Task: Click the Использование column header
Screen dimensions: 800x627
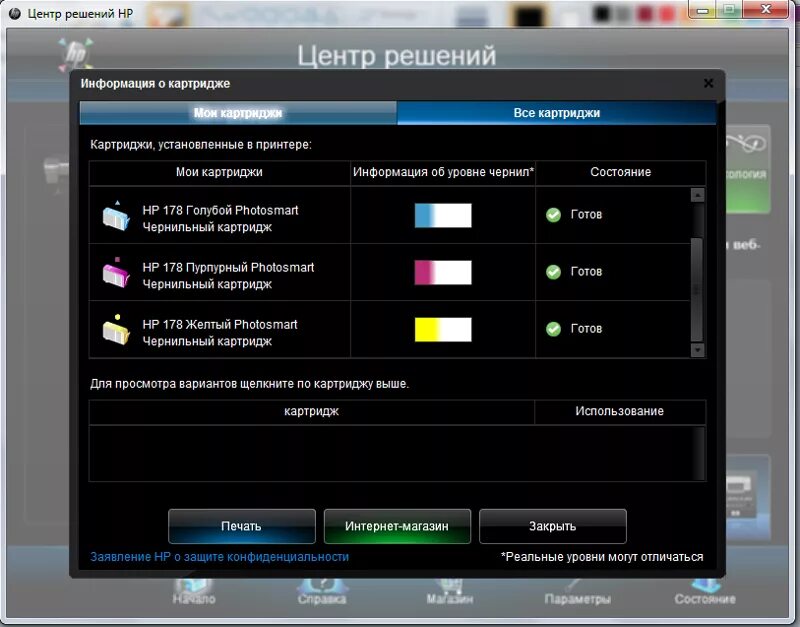Action: coord(619,411)
